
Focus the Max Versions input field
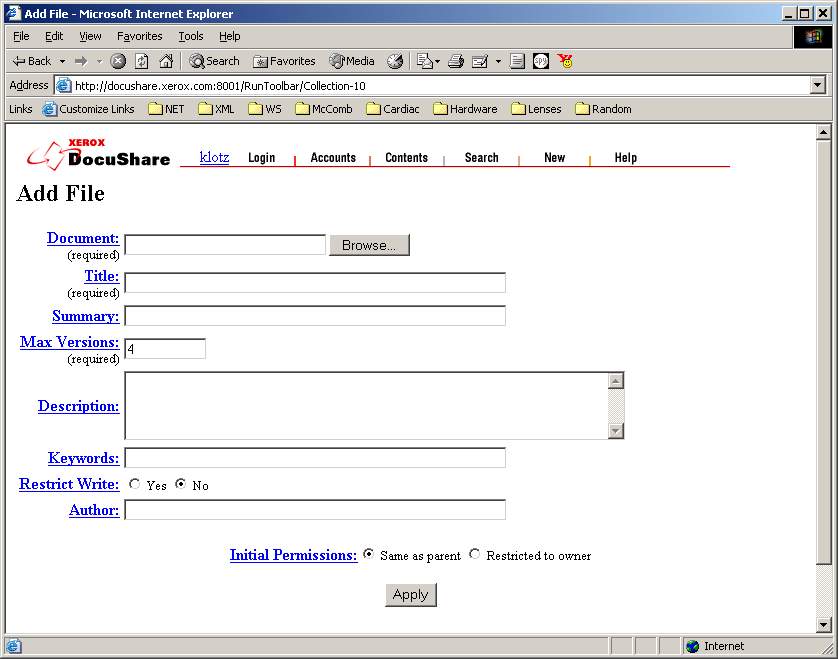click(x=165, y=349)
